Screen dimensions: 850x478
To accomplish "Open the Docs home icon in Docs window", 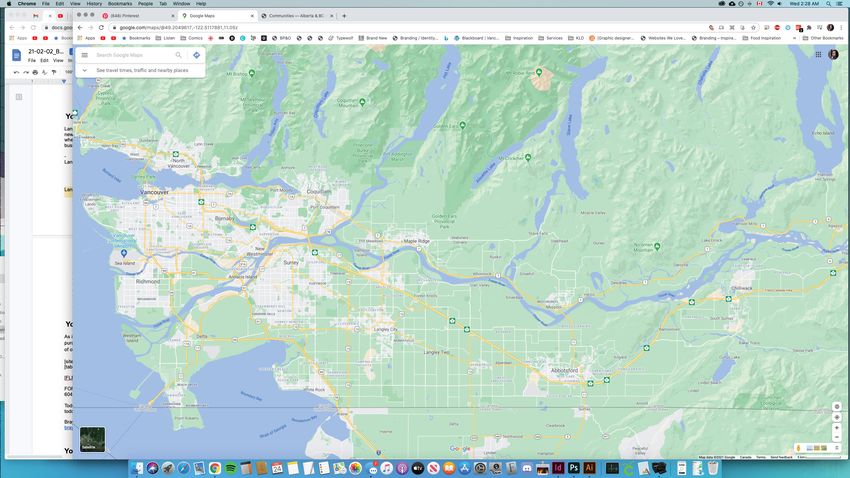I will [x=17, y=55].
